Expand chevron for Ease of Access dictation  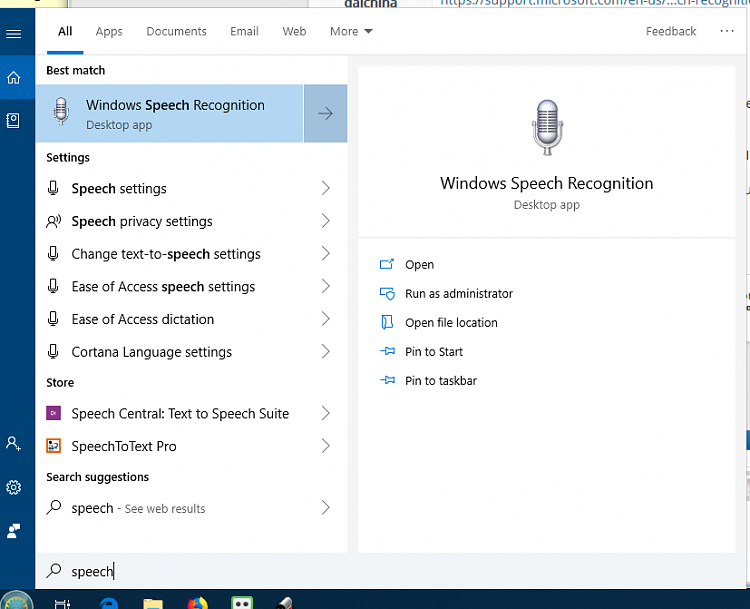coord(326,319)
